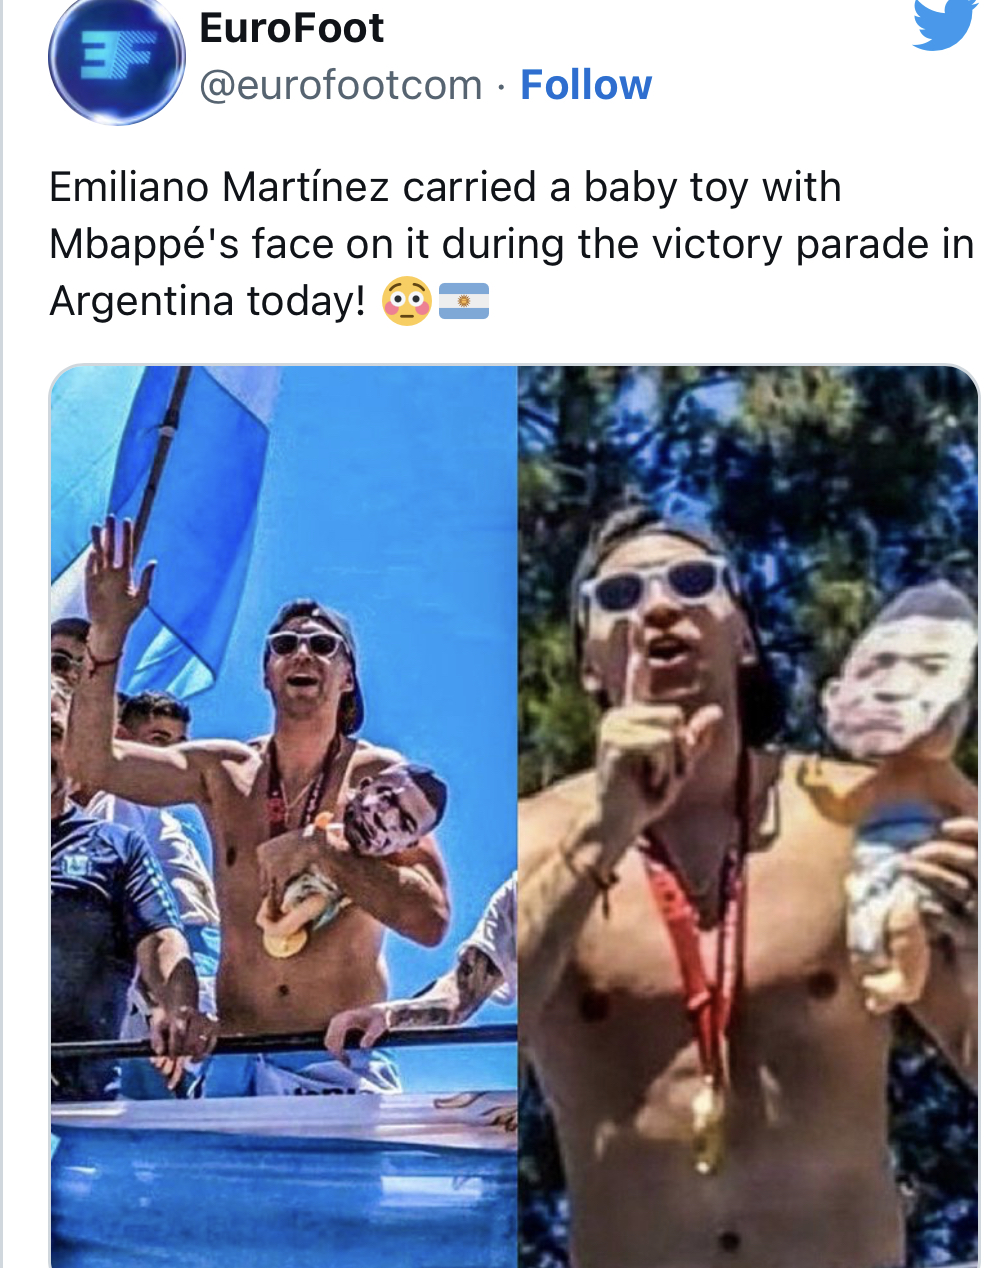Click the tweet text line starting with "Argentina today!"
The width and height of the screenshot is (1008, 1268).
coord(209,301)
